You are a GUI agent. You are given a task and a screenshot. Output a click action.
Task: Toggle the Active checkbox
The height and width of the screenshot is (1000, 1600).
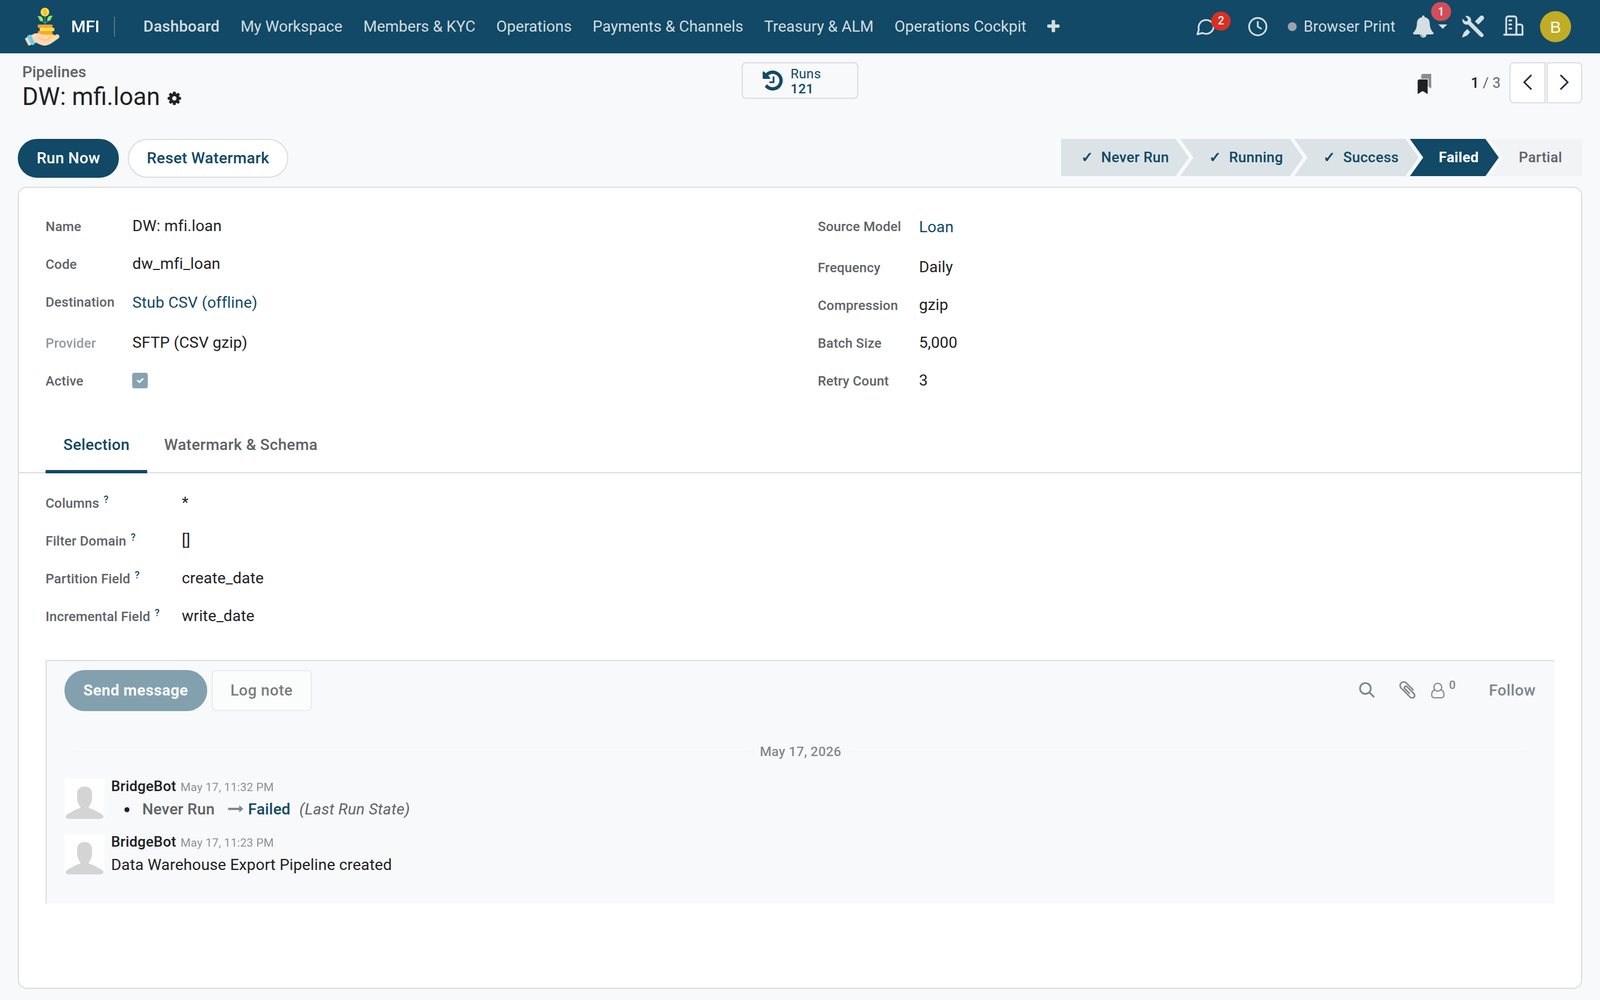140,380
